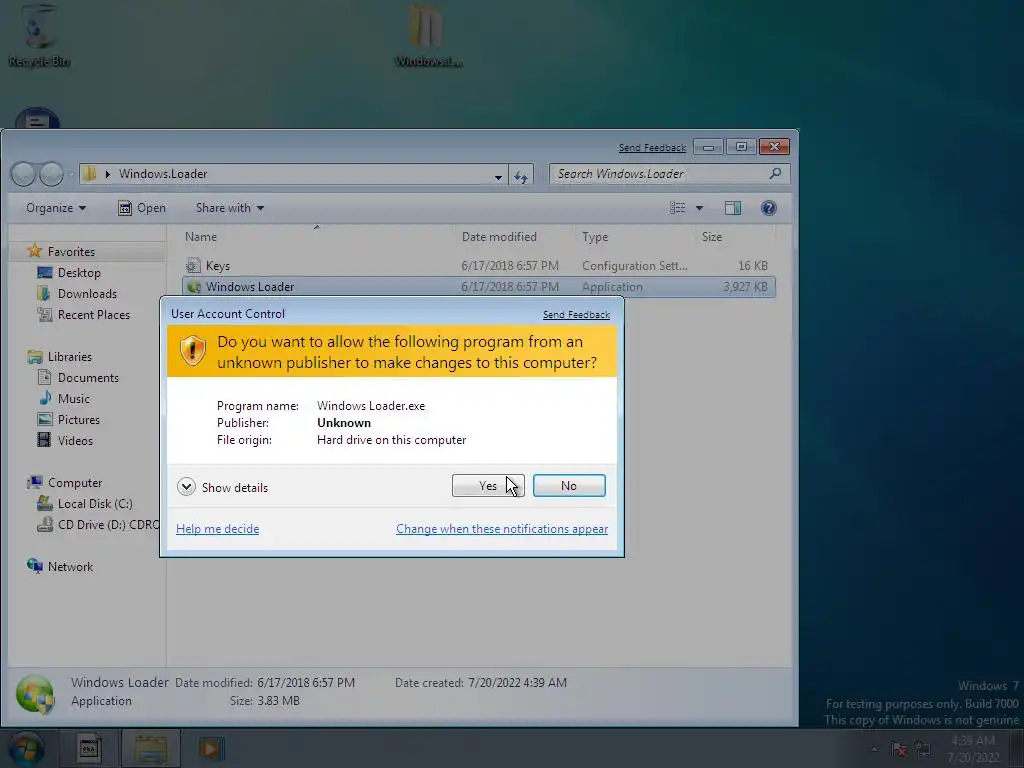Confirm the UAC prompt with Yes
The height and width of the screenshot is (768, 1024).
tap(488, 485)
